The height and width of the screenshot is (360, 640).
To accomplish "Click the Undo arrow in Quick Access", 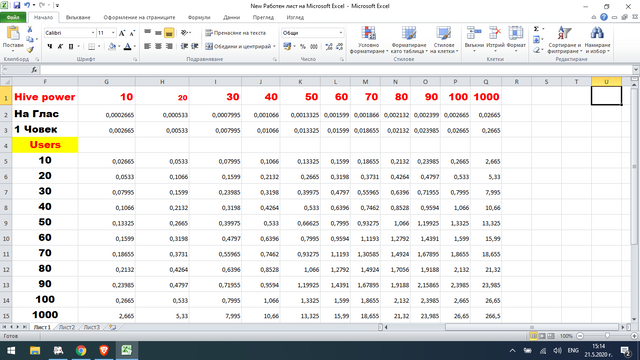I will point(27,6).
